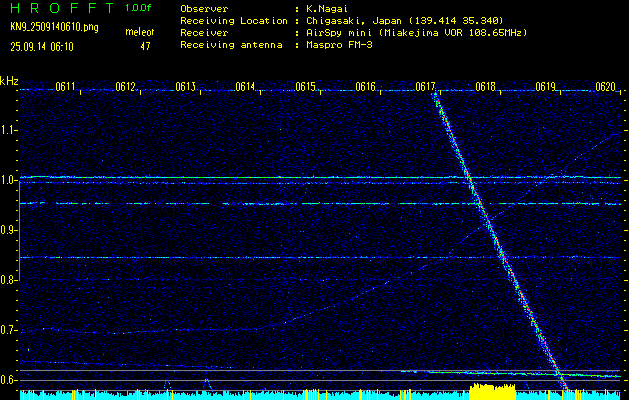Click the 0618 time marker
The image size is (629, 400).
coord(485,86)
